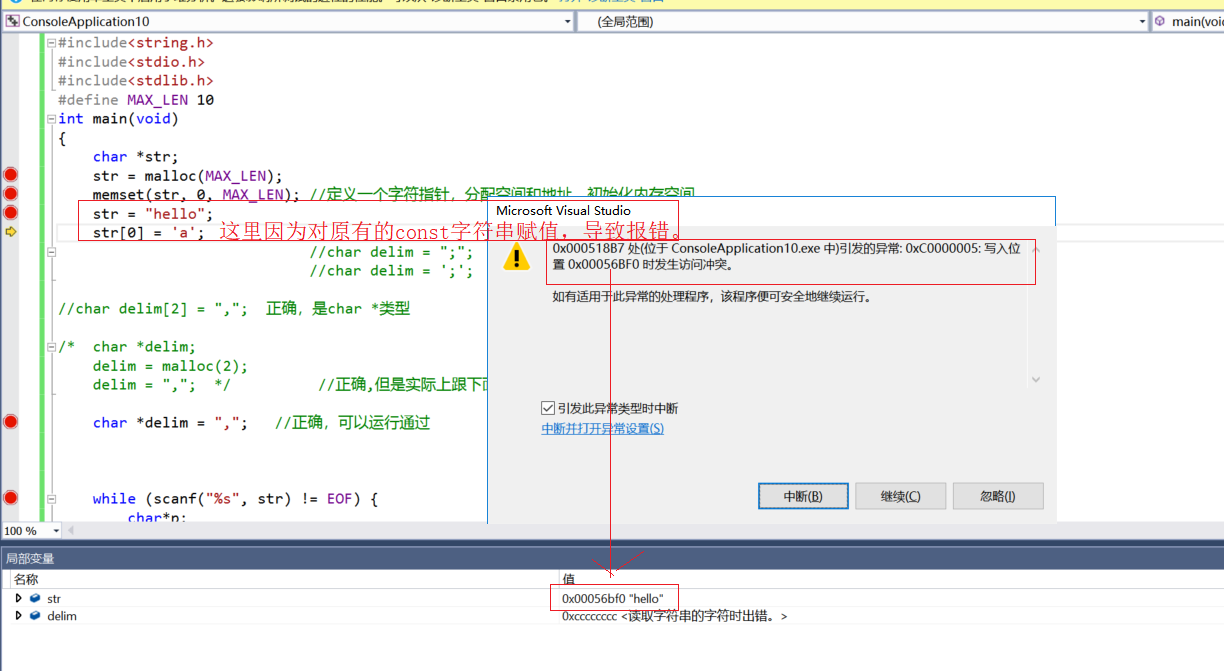
Task: Click the blue icon next to delim in Locals
Action: click(34, 616)
